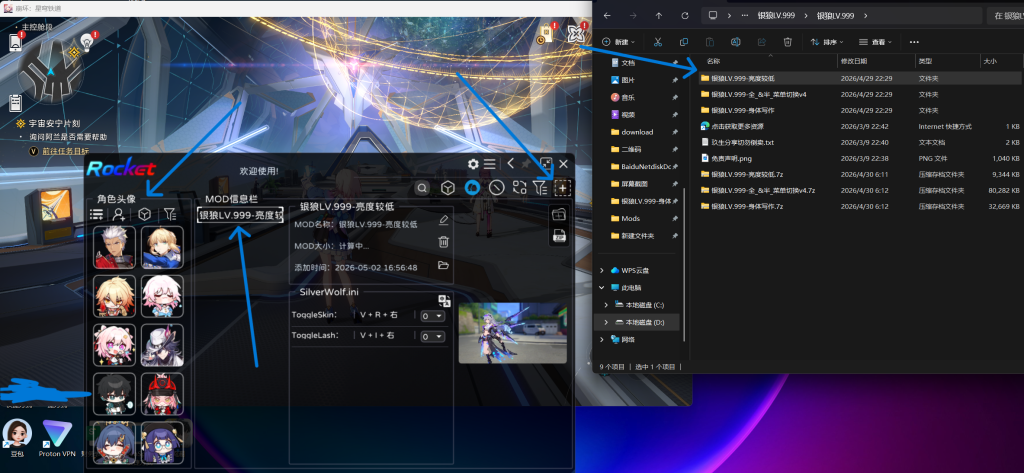The height and width of the screenshot is (473, 1024).
Task: Open 图片 in Explorer sidebar
Action: click(628, 80)
